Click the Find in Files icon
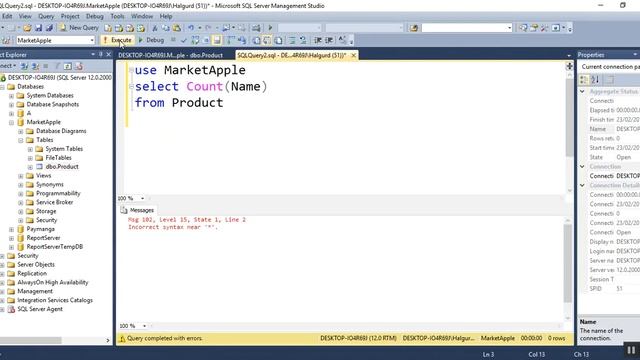This screenshot has height=360, width=640. (414, 28)
